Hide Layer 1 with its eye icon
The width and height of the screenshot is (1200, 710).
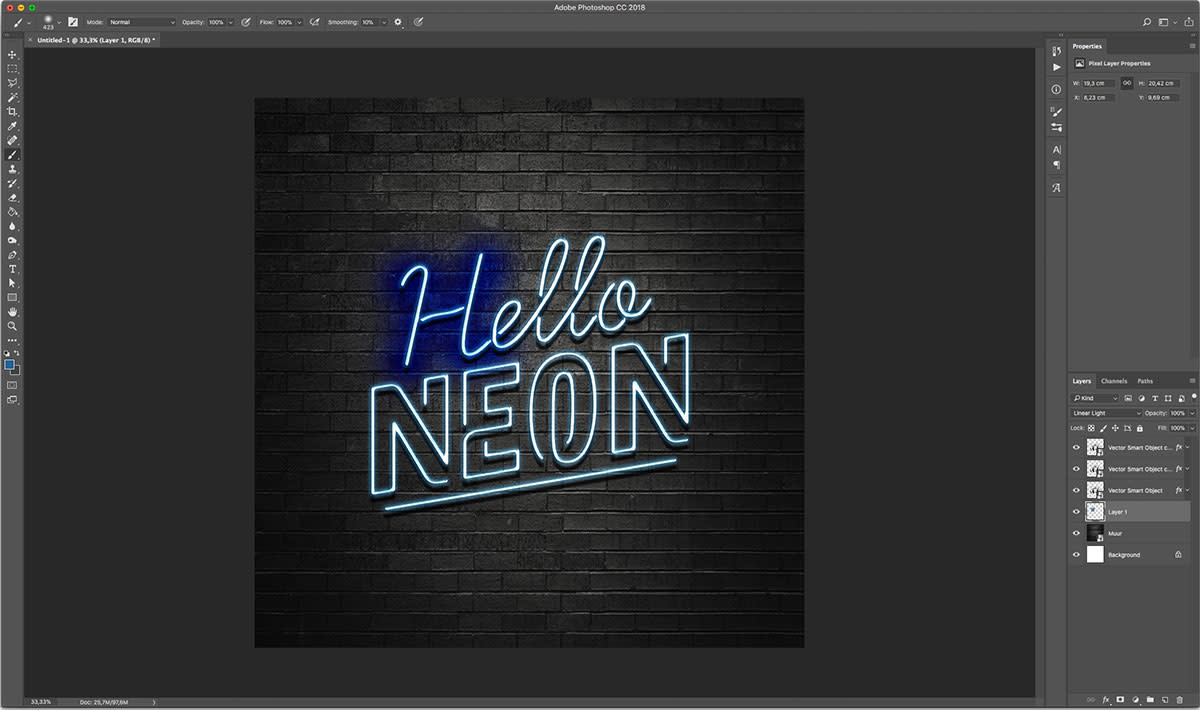click(x=1076, y=511)
